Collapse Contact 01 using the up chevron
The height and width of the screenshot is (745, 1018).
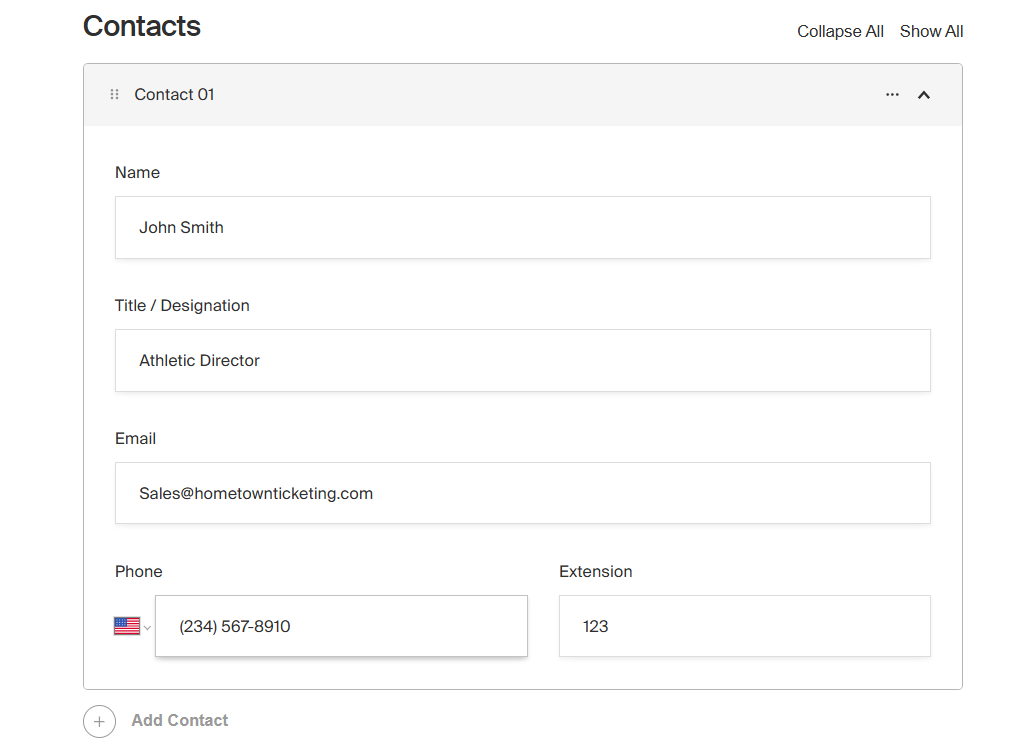pos(924,95)
